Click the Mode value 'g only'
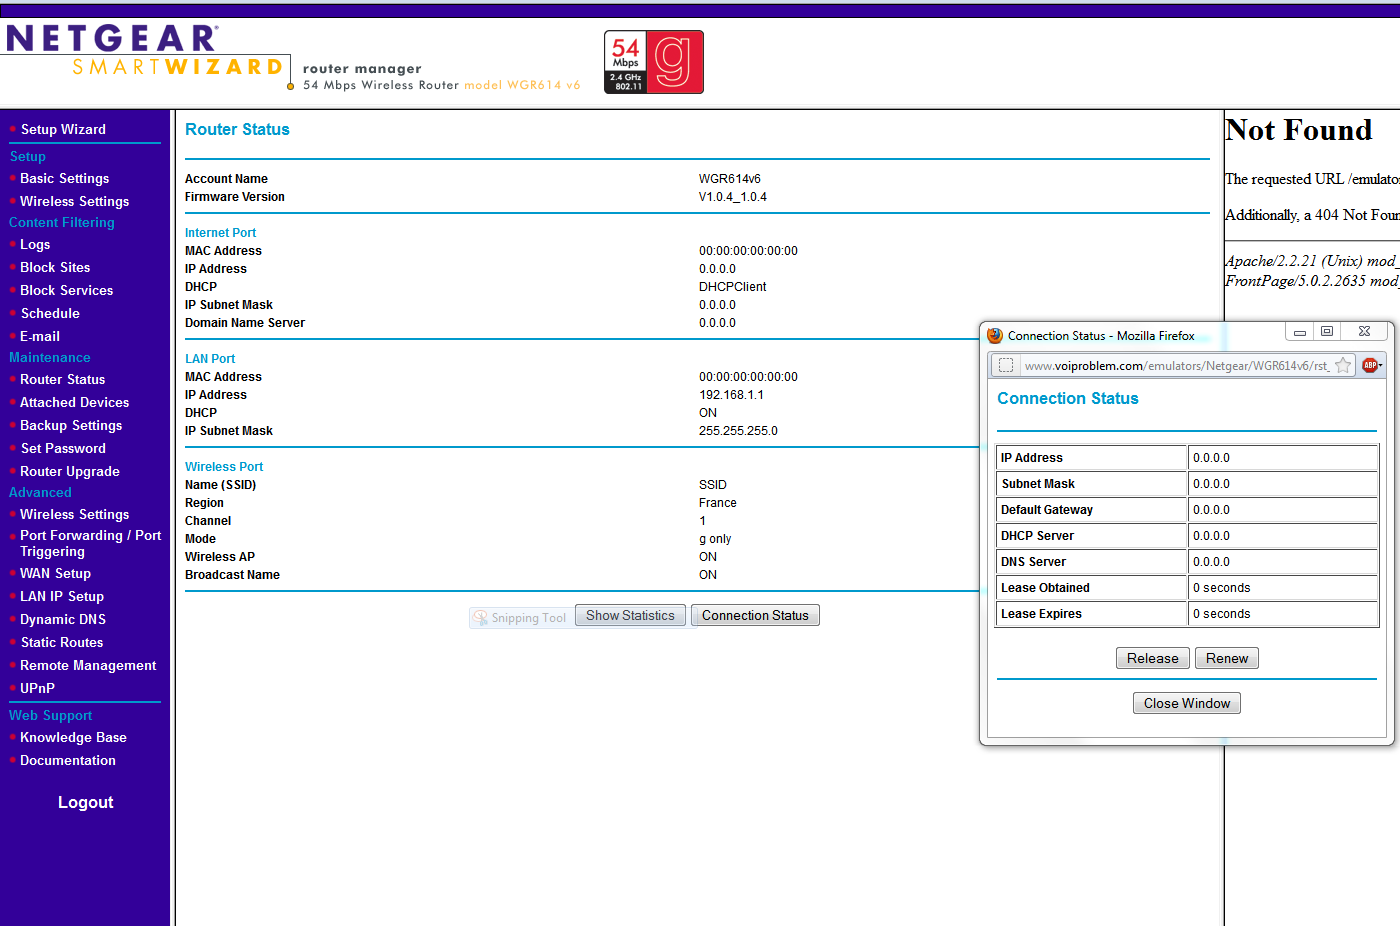The width and height of the screenshot is (1400, 926). 715,540
